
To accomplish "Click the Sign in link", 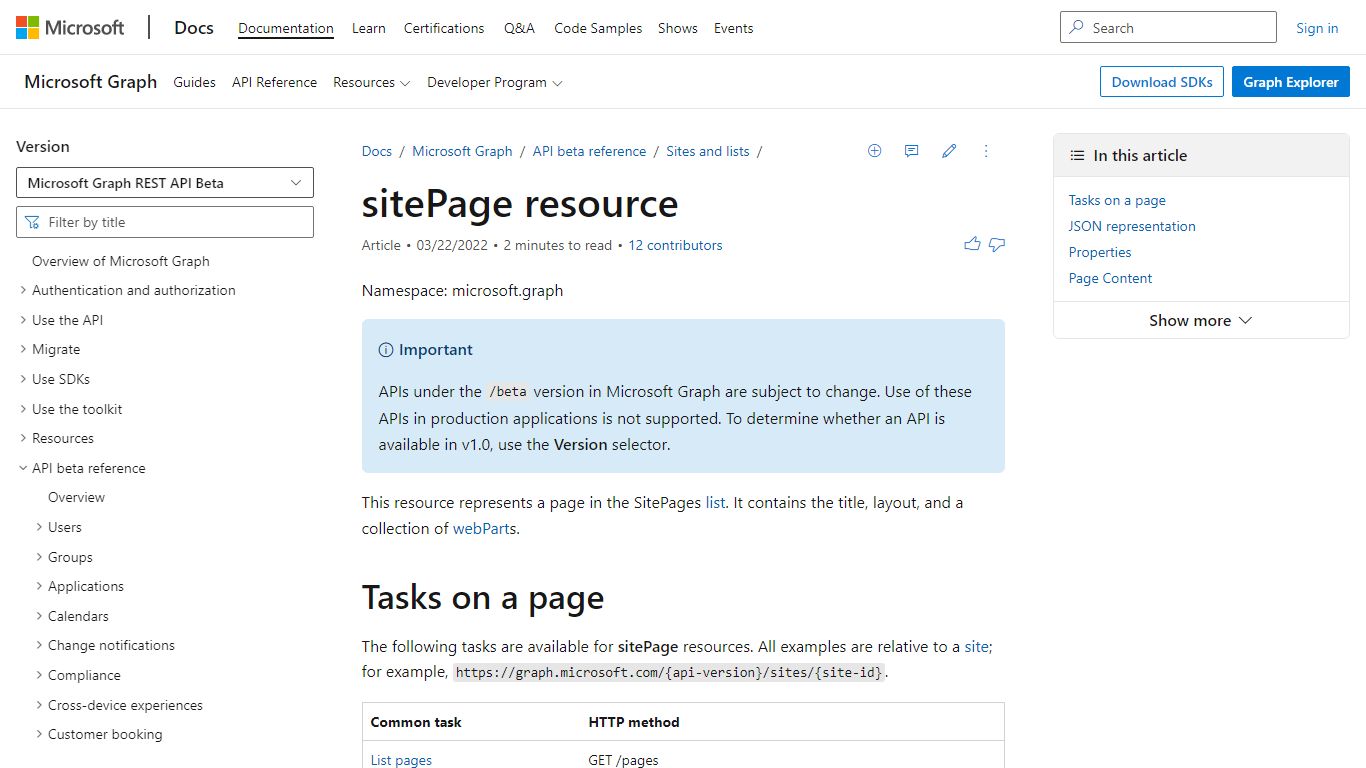I will [x=1317, y=28].
